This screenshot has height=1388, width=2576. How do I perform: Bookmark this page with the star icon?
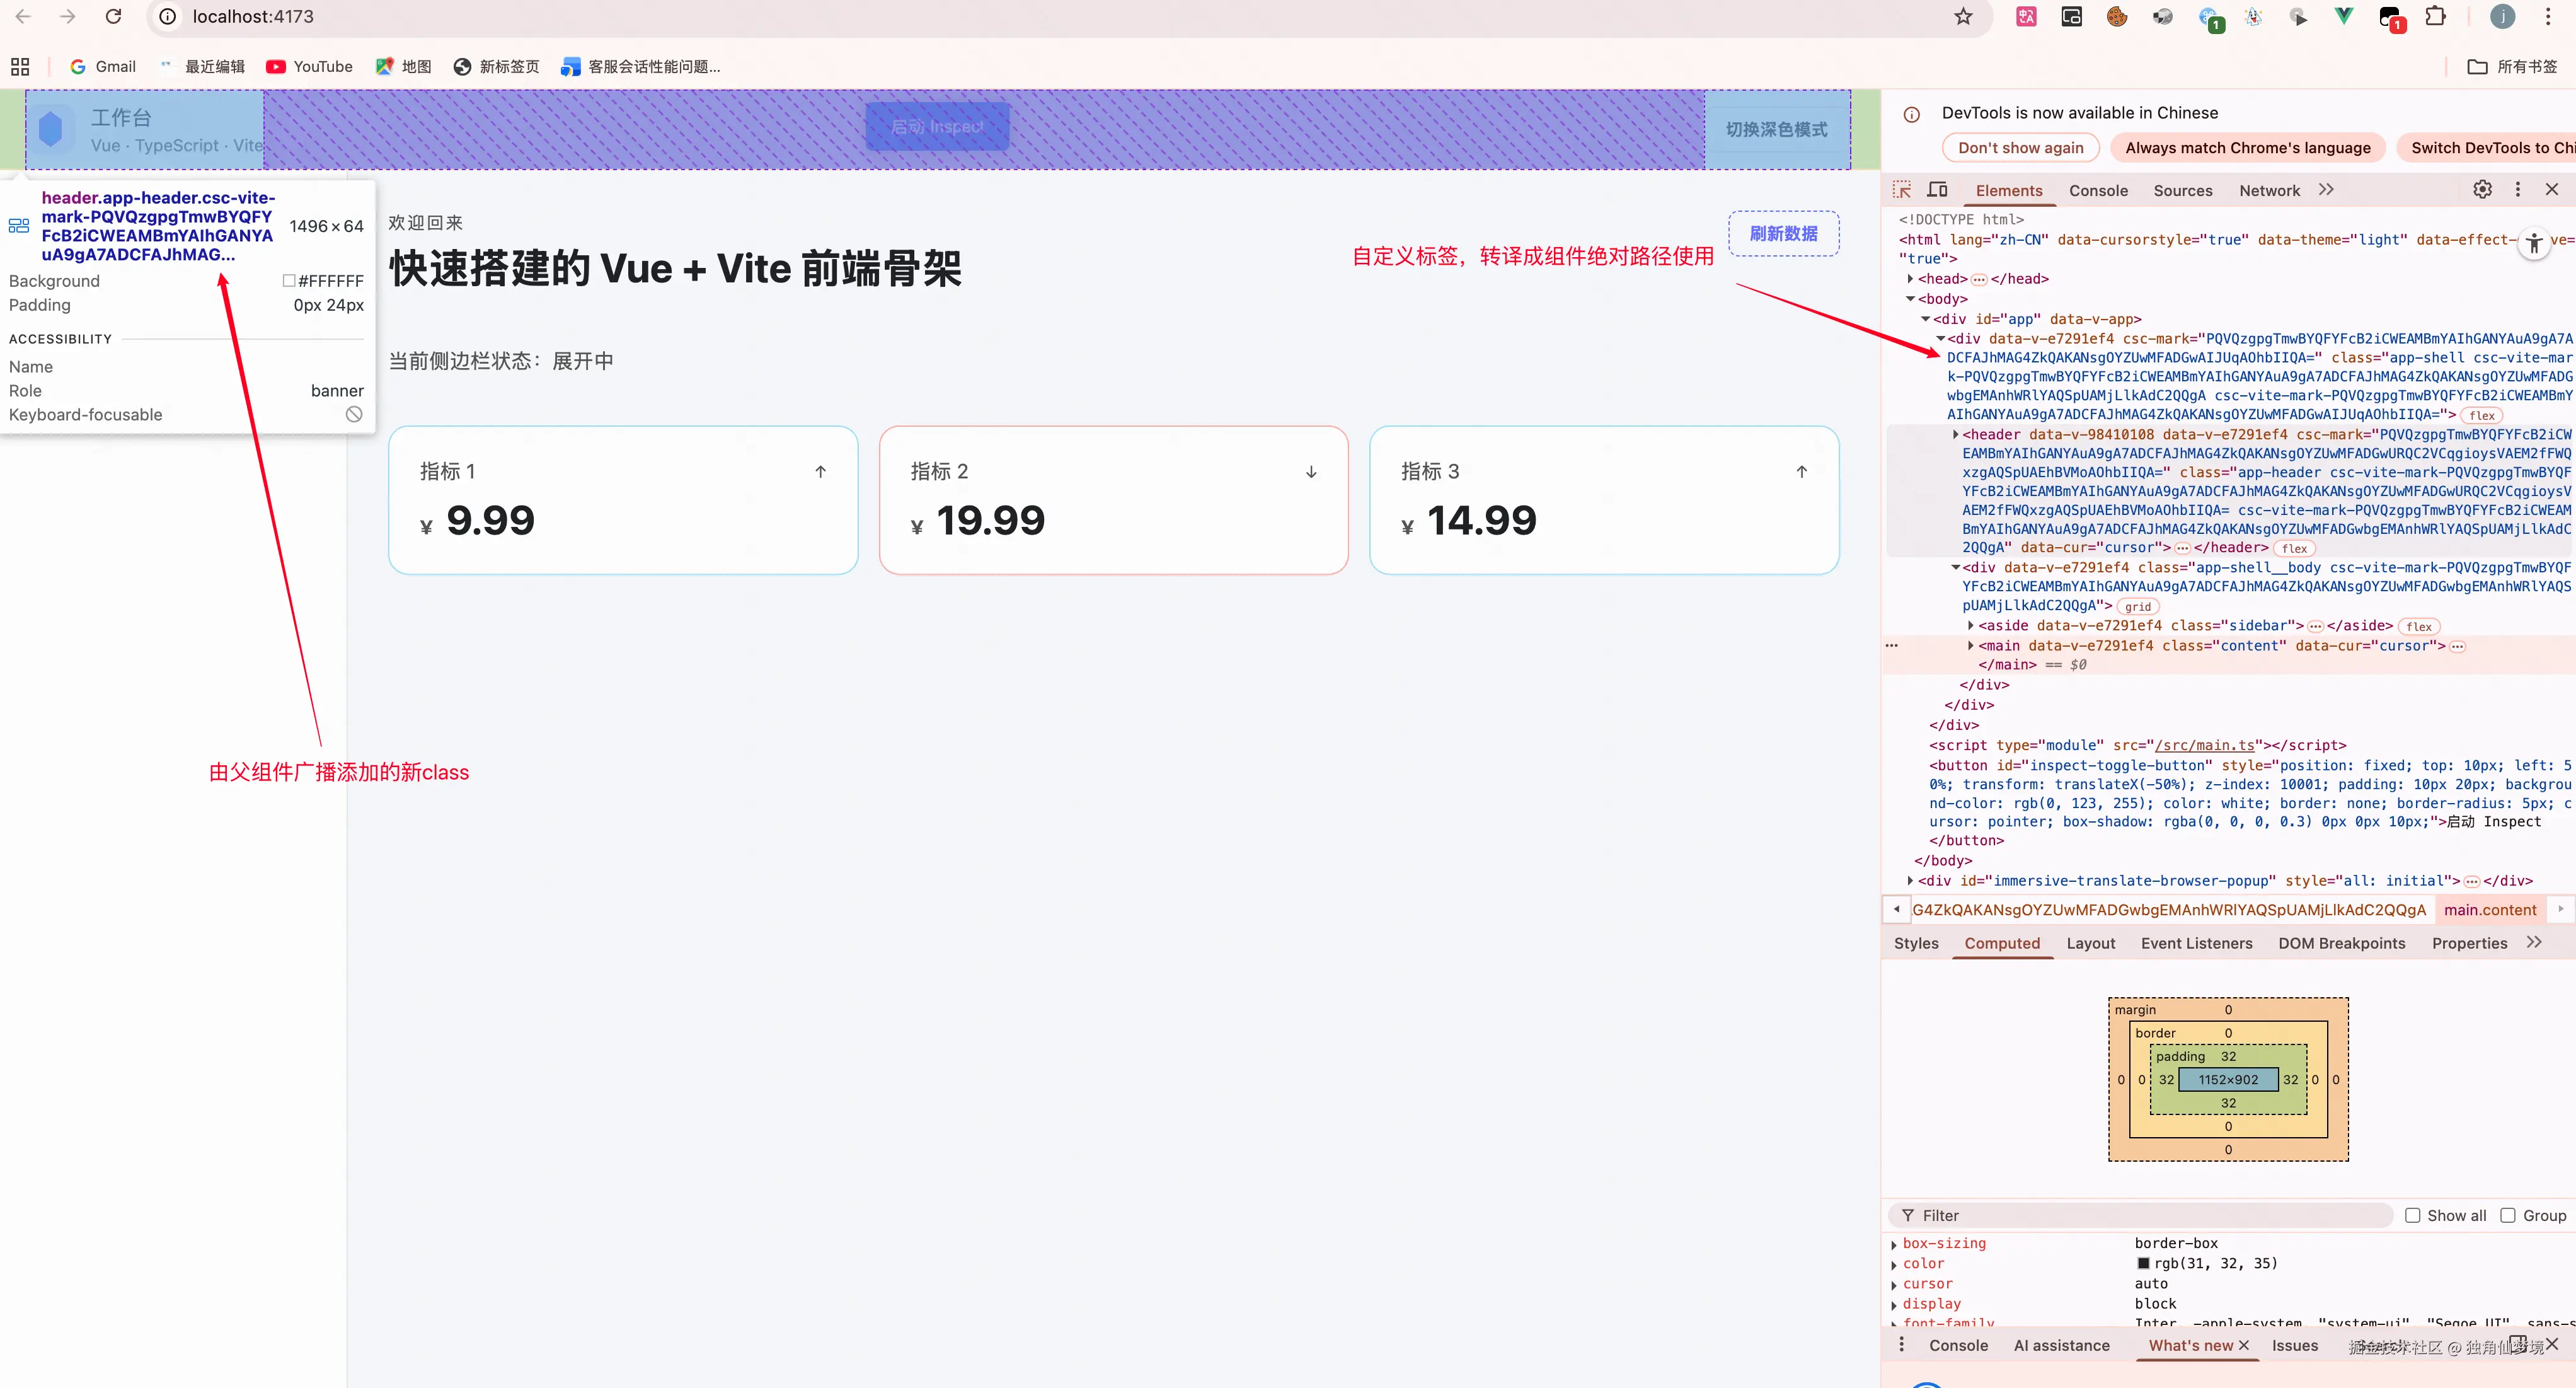(1963, 17)
